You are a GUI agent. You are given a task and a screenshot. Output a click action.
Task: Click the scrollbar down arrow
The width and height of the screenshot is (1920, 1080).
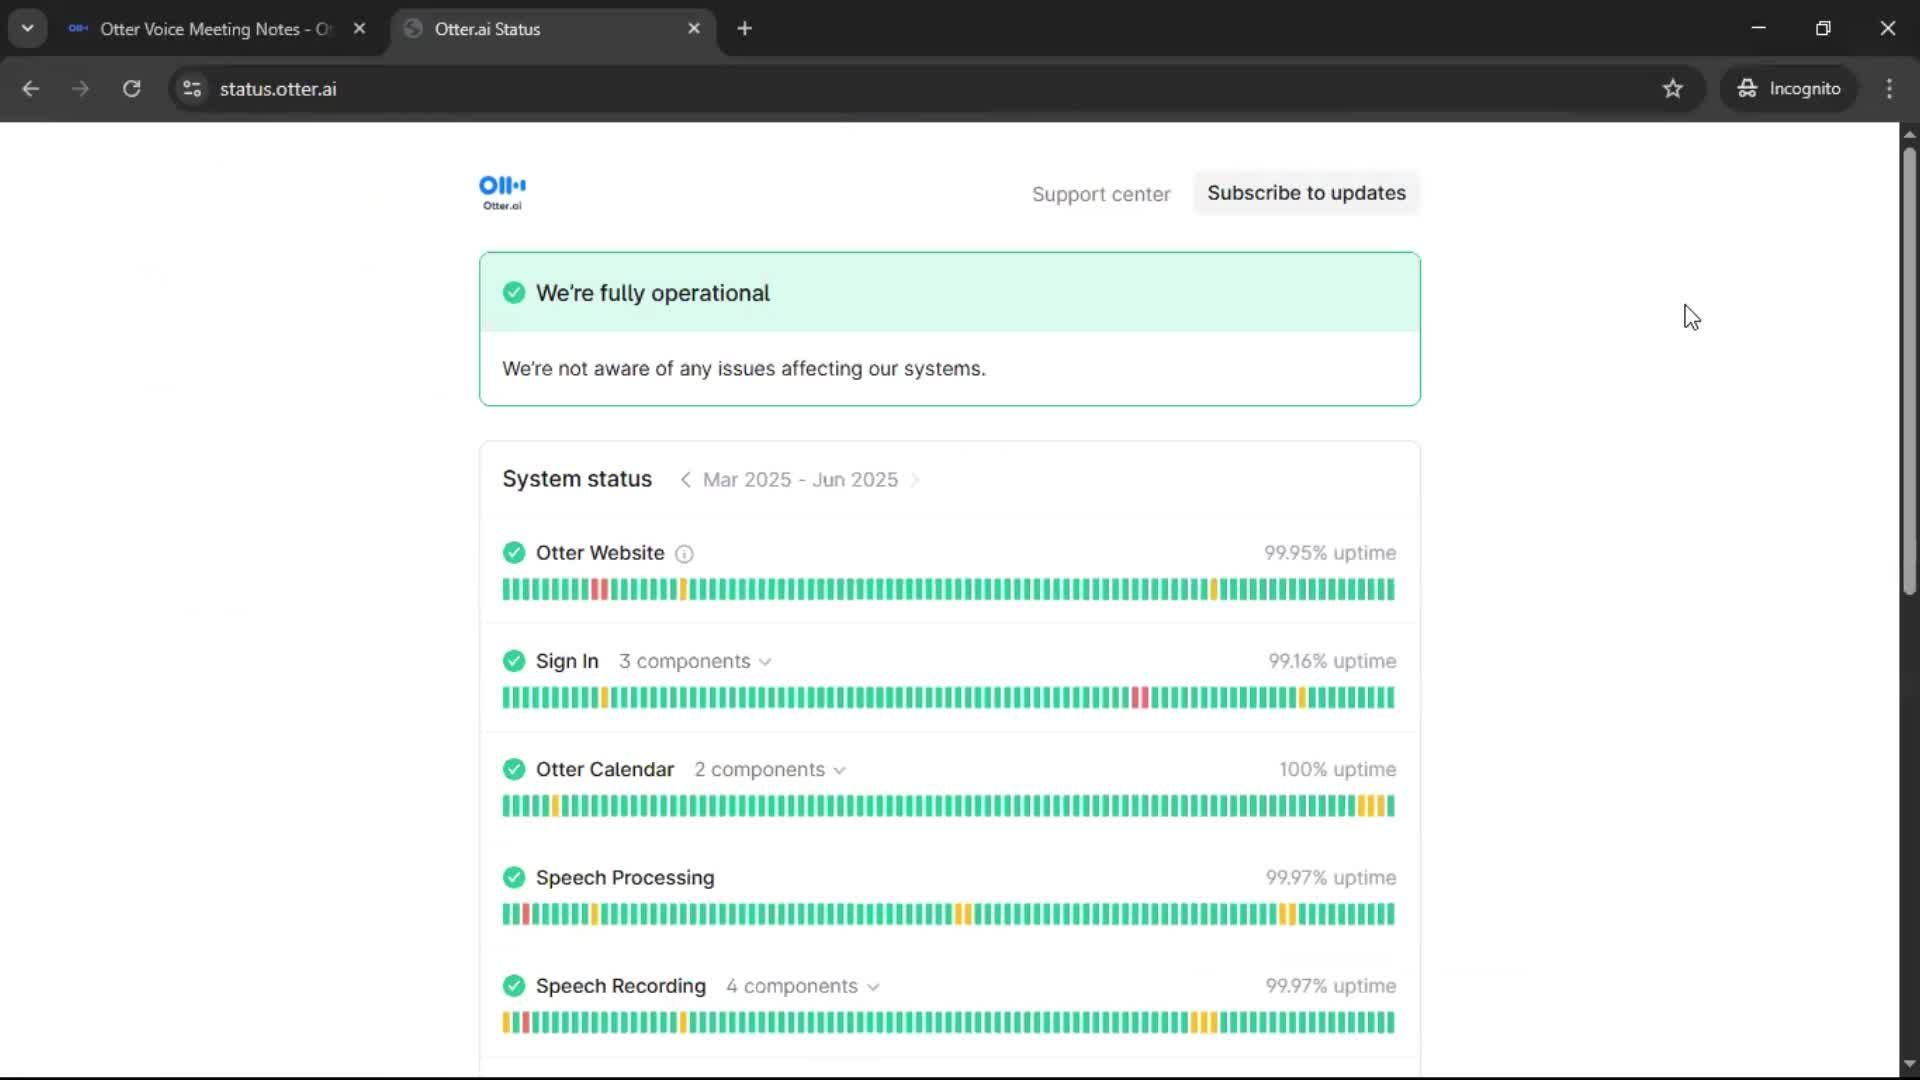1909,1064
